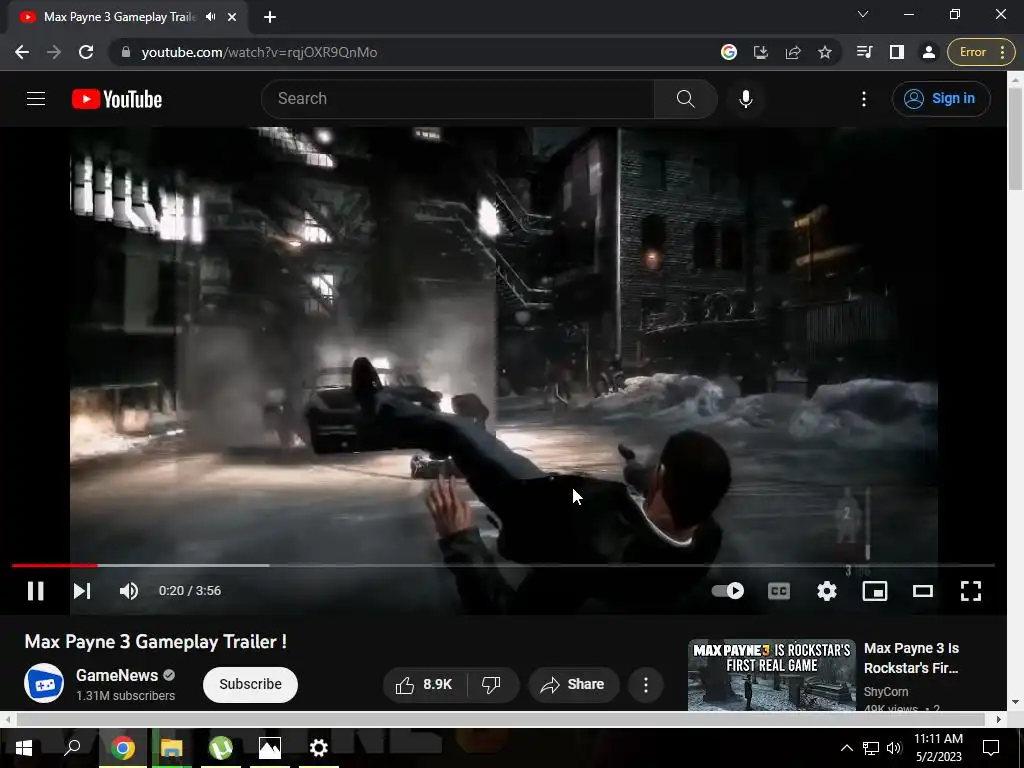Switch to theater mode

coord(923,591)
